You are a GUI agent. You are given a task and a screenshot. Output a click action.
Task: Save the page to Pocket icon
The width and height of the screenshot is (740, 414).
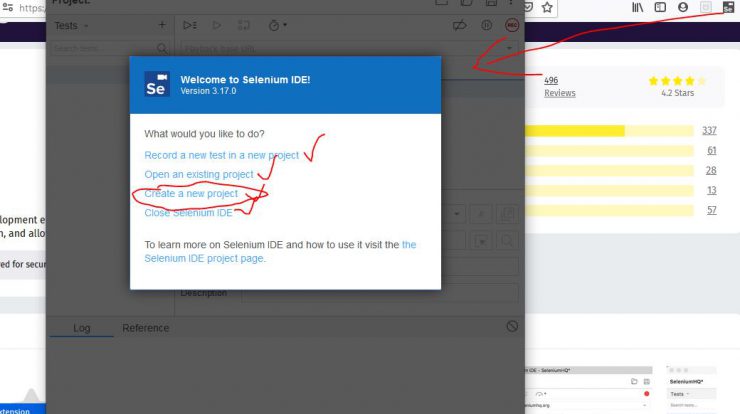pos(529,7)
